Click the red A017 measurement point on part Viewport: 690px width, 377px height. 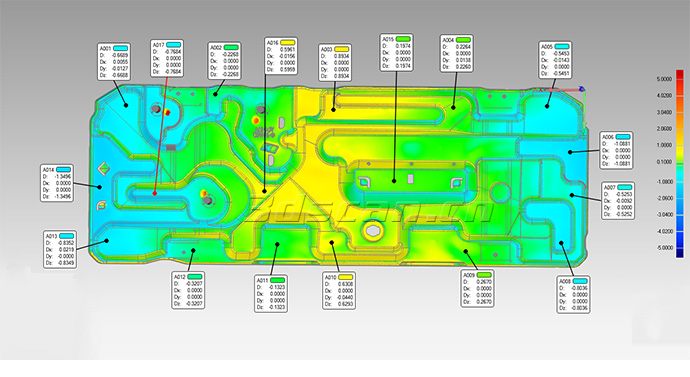(x=155, y=194)
